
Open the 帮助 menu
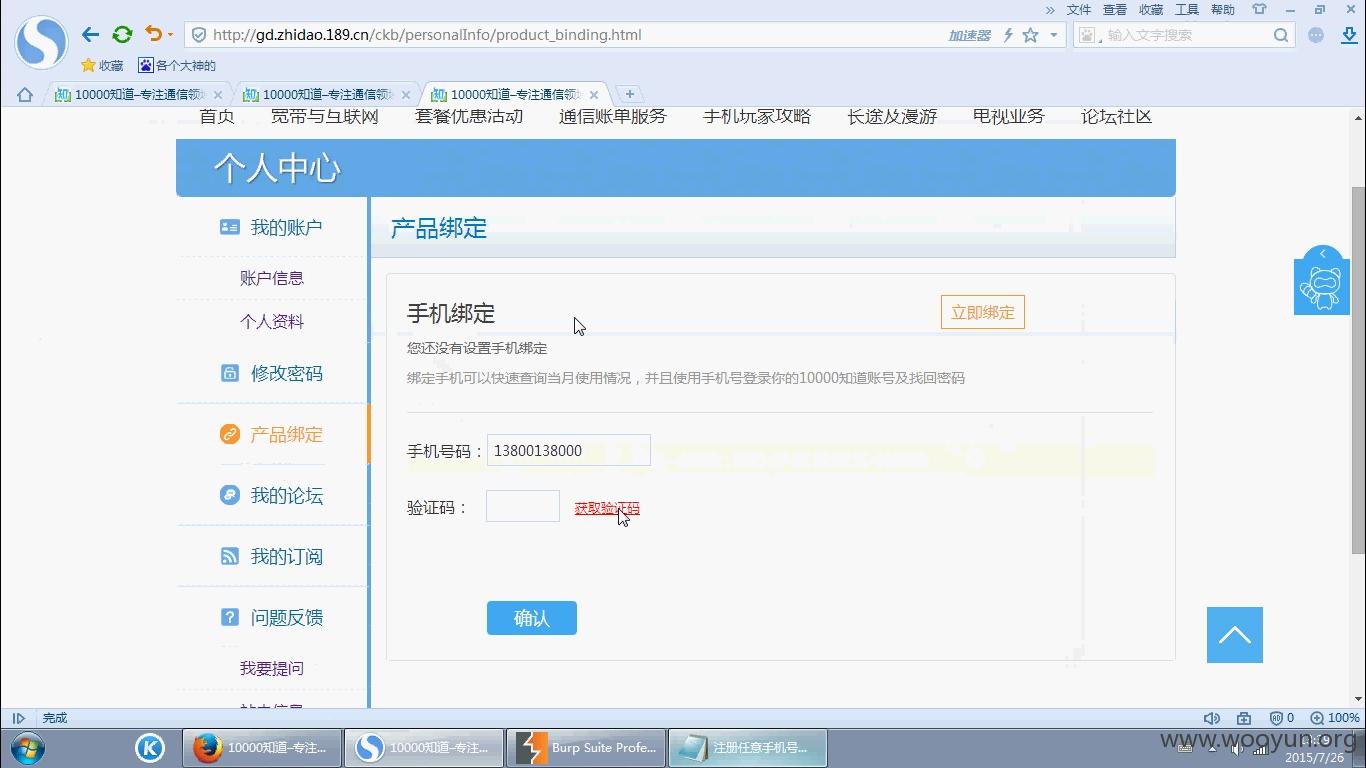(x=1223, y=10)
